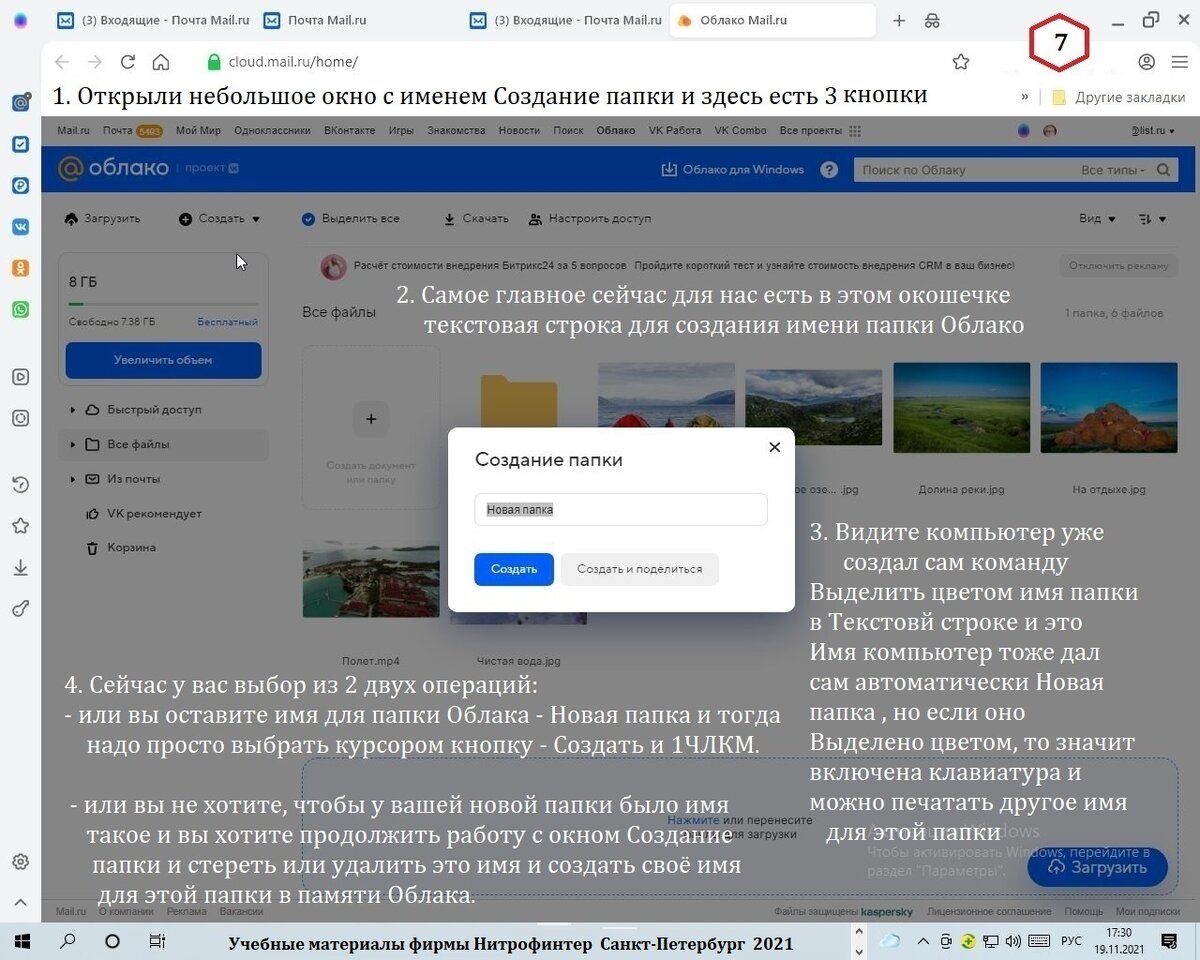Open Одноклассники in top menu
The image size is (1200, 960).
272,131
